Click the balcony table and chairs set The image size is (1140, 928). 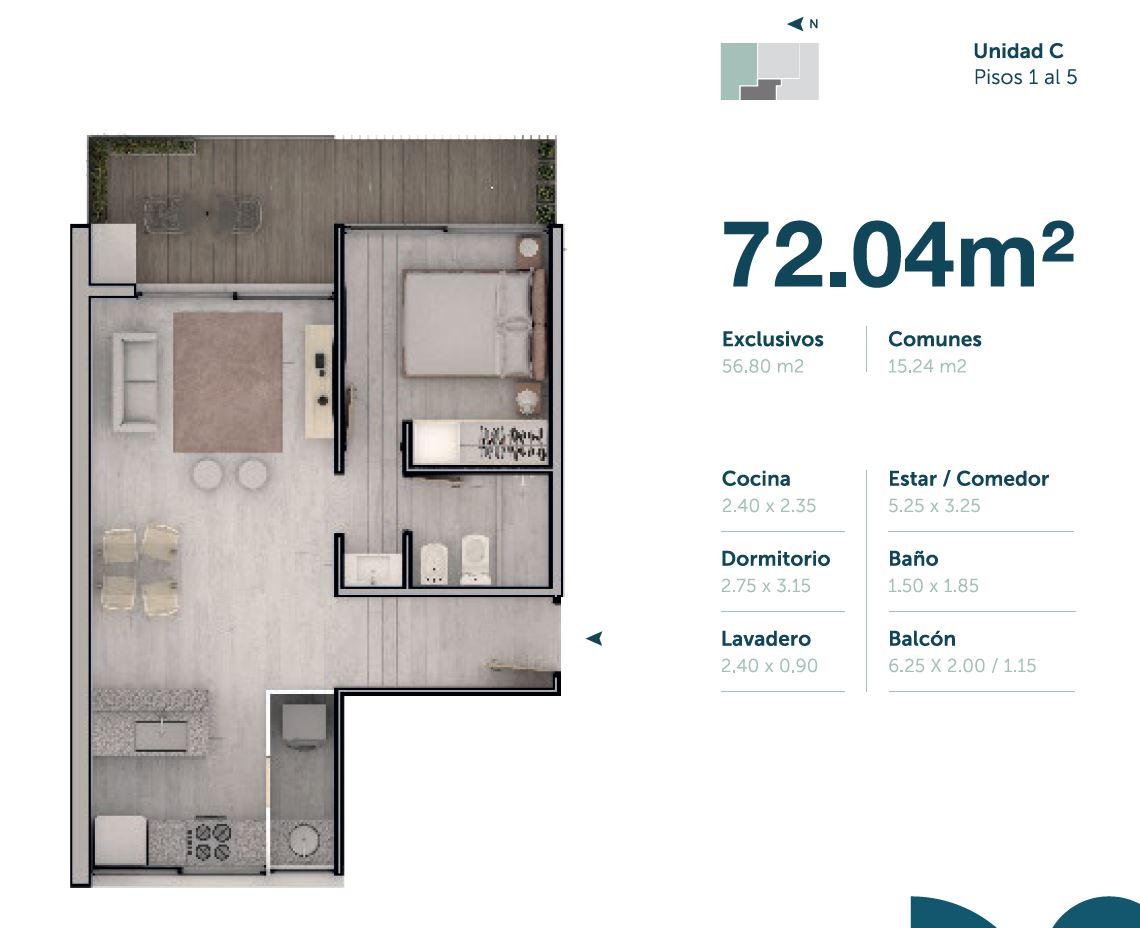click(x=202, y=215)
